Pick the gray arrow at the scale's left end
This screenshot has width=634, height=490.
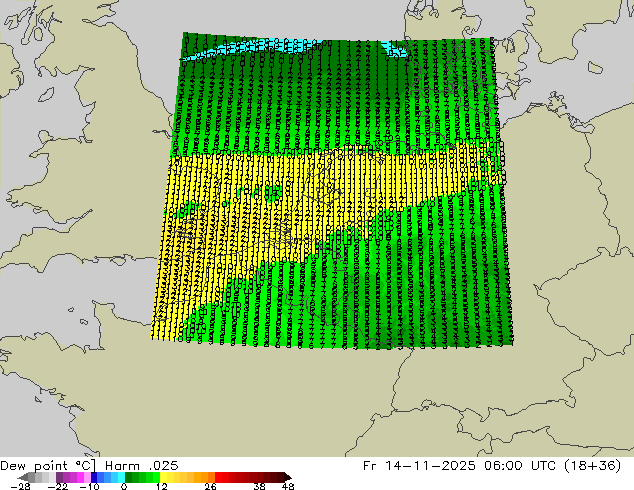click(23, 477)
